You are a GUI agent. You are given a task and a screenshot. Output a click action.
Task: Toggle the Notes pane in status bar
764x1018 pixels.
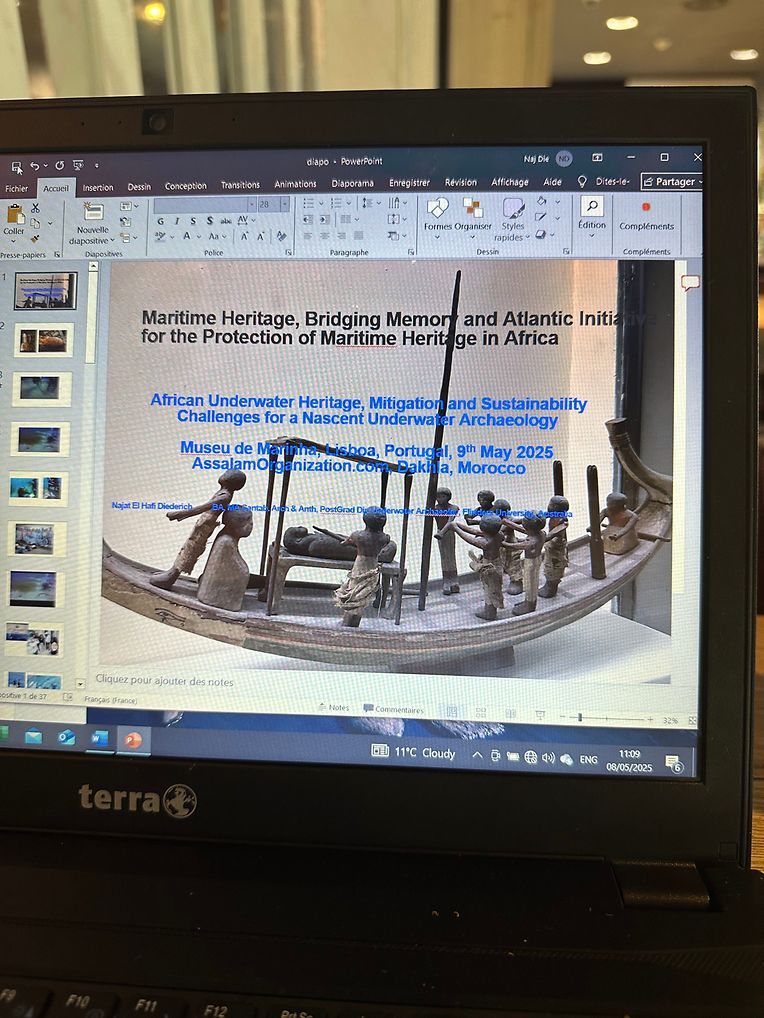click(x=334, y=708)
